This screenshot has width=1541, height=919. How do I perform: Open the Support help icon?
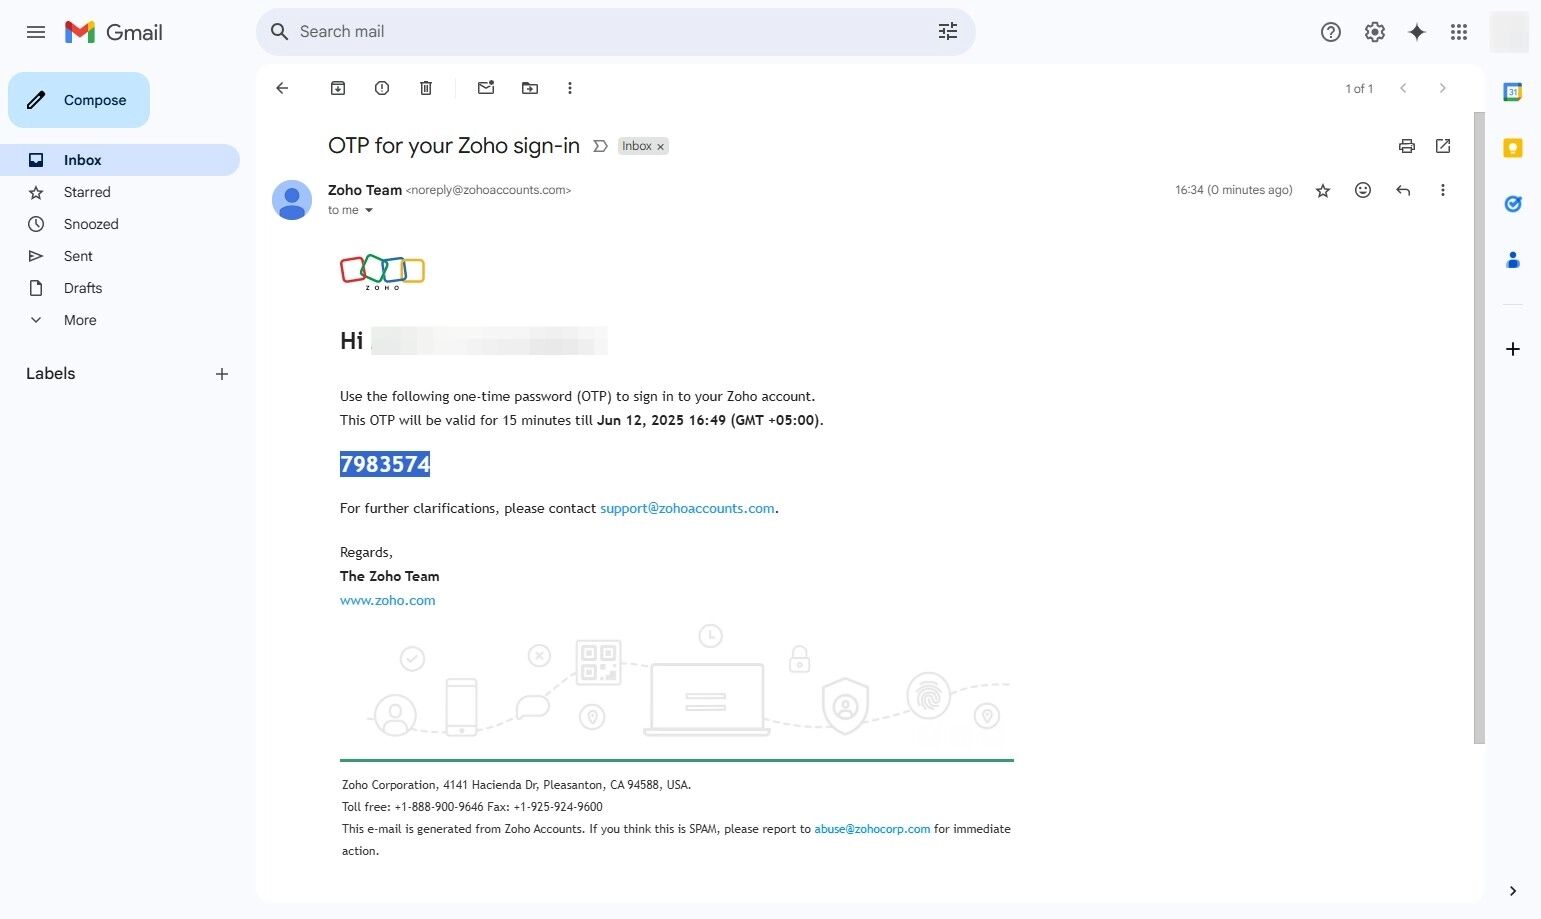point(1331,32)
